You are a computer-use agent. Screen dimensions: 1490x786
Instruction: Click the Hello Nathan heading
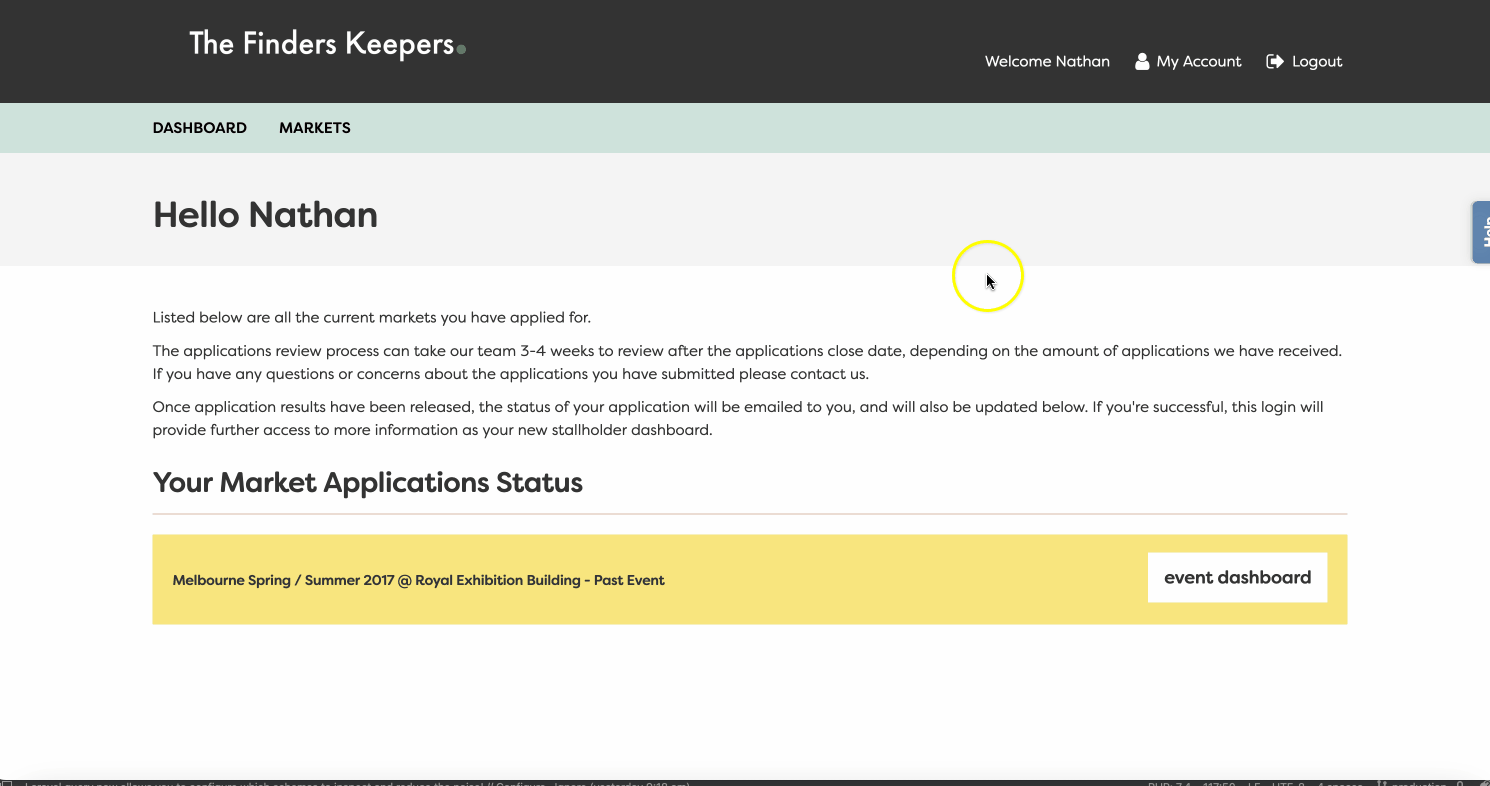tap(265, 215)
